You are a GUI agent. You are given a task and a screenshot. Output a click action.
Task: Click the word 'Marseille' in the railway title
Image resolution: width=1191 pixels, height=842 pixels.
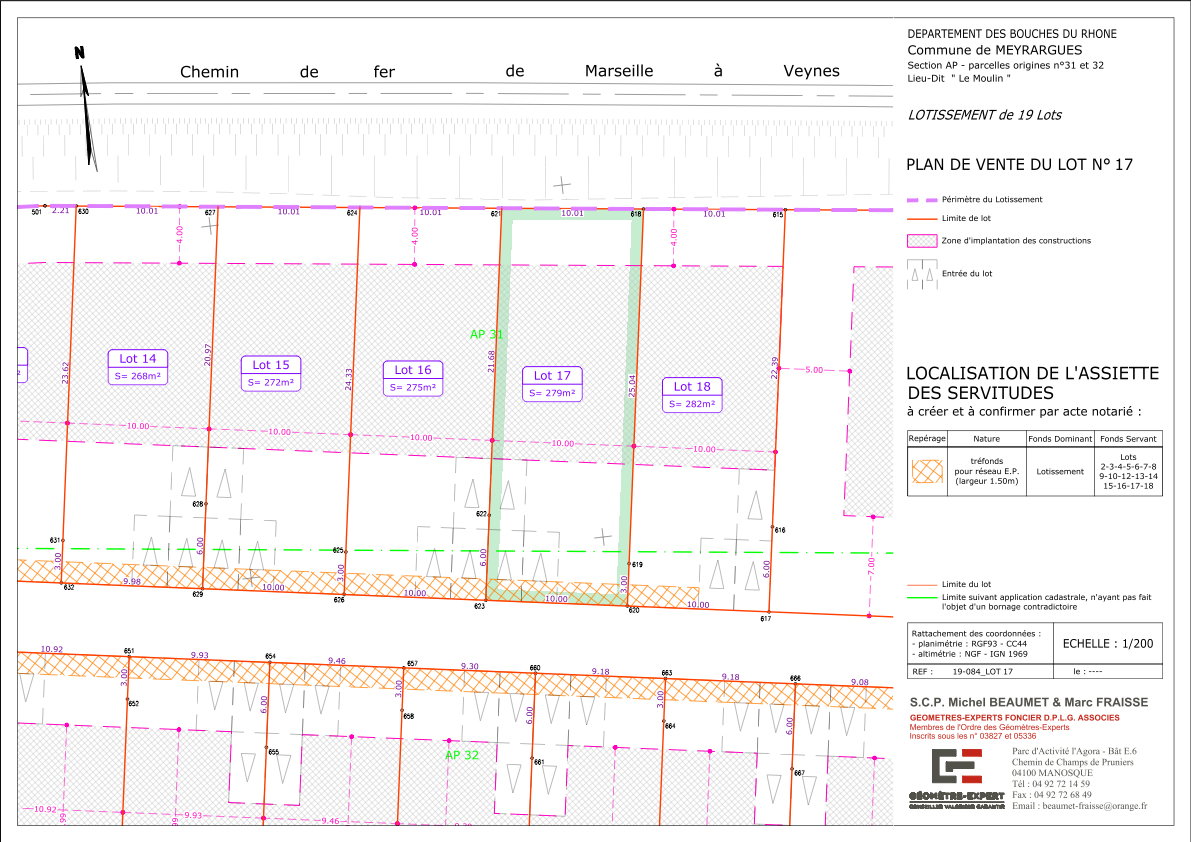click(x=619, y=71)
